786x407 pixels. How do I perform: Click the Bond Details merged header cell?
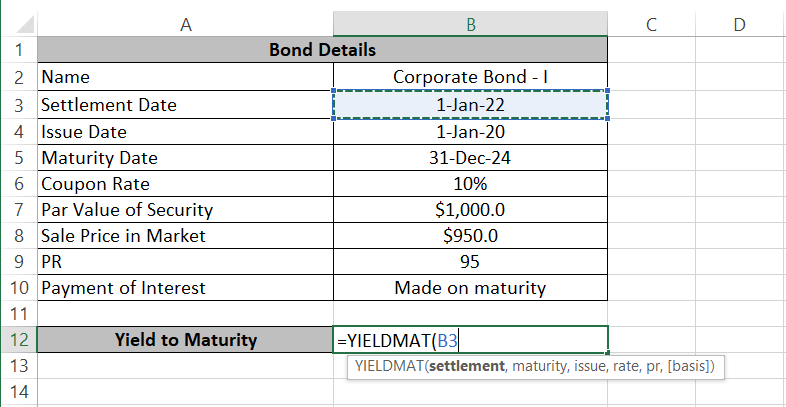click(322, 50)
